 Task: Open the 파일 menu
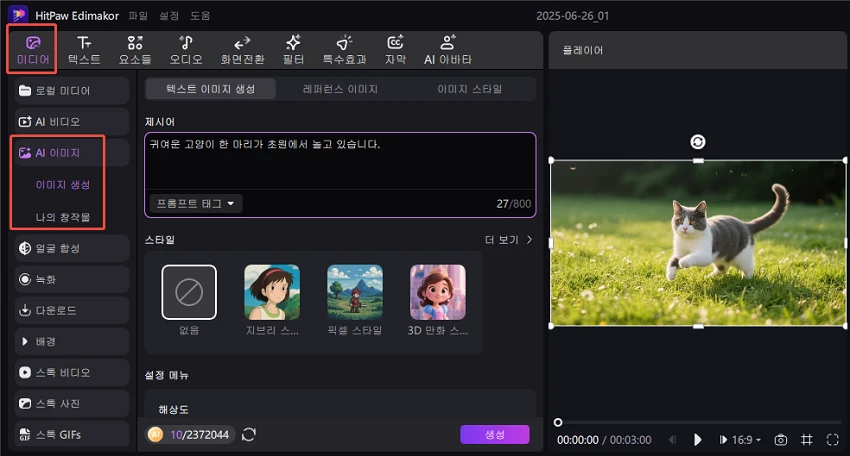pyautogui.click(x=138, y=16)
